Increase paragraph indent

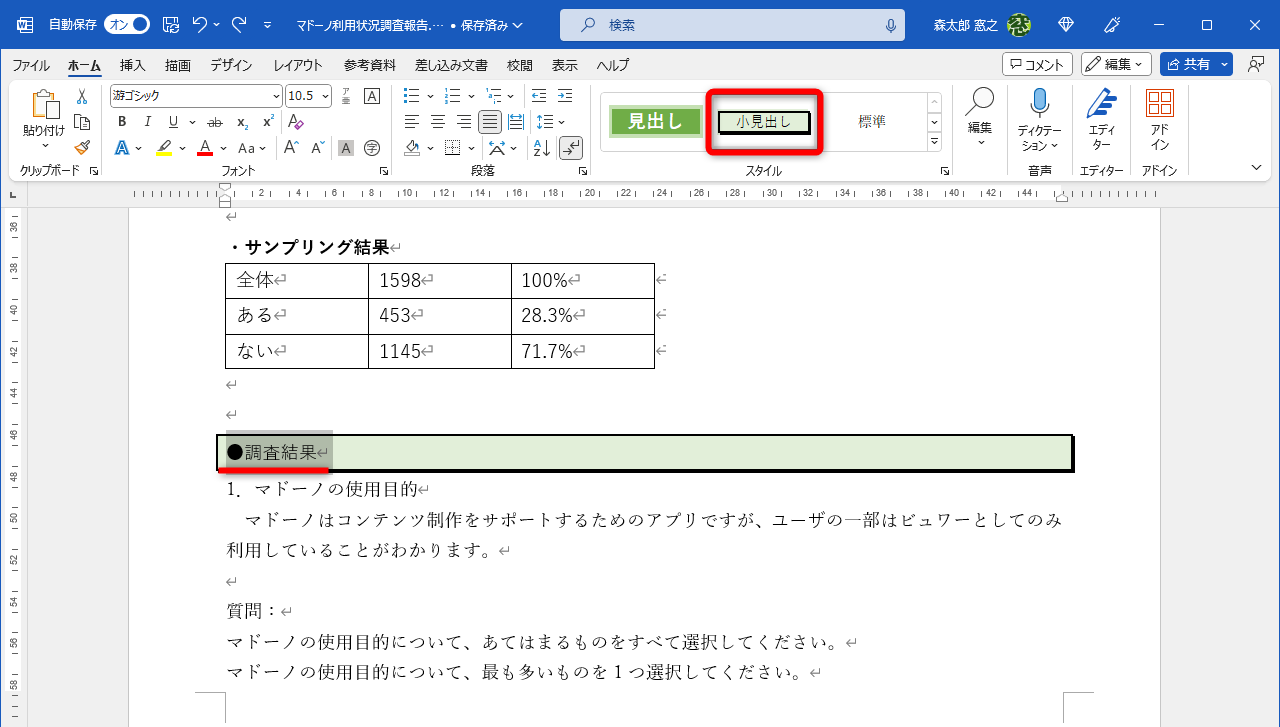(565, 96)
